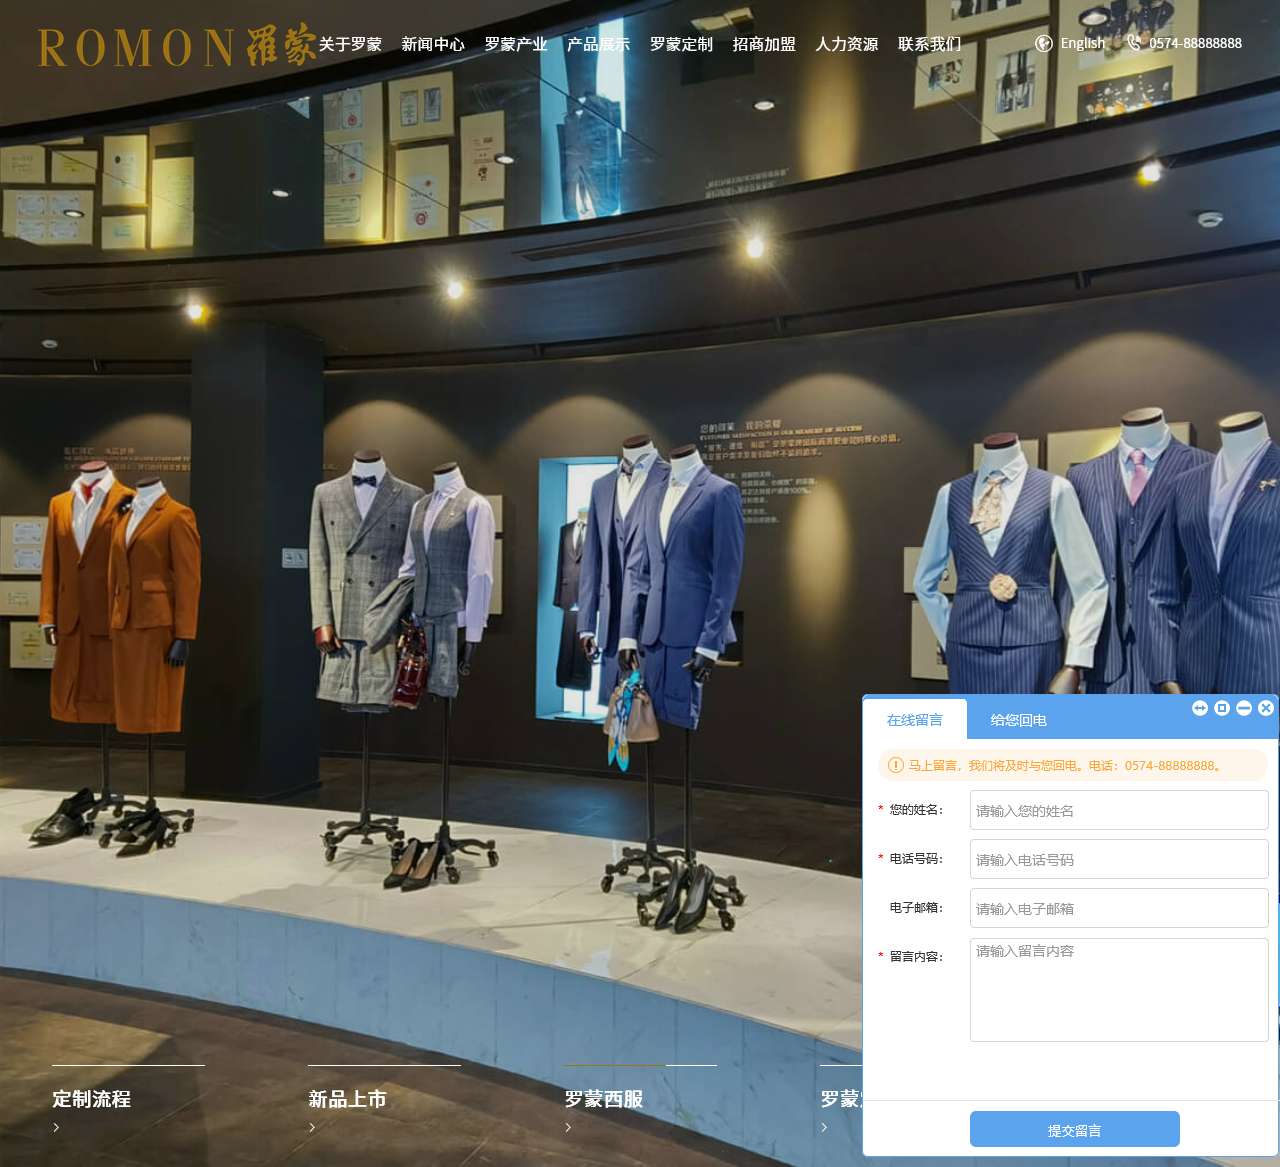Click the 您的姓名 name input field
Viewport: 1280px width, 1167px height.
coord(1119,810)
